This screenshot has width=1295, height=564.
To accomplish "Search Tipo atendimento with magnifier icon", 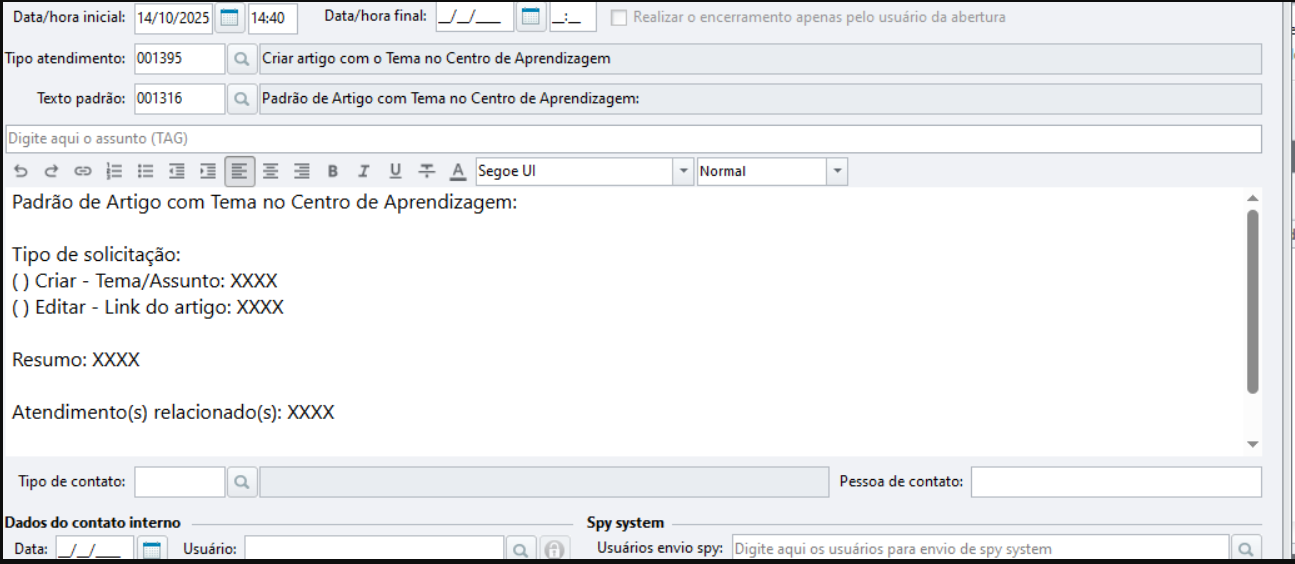I will pos(241,59).
